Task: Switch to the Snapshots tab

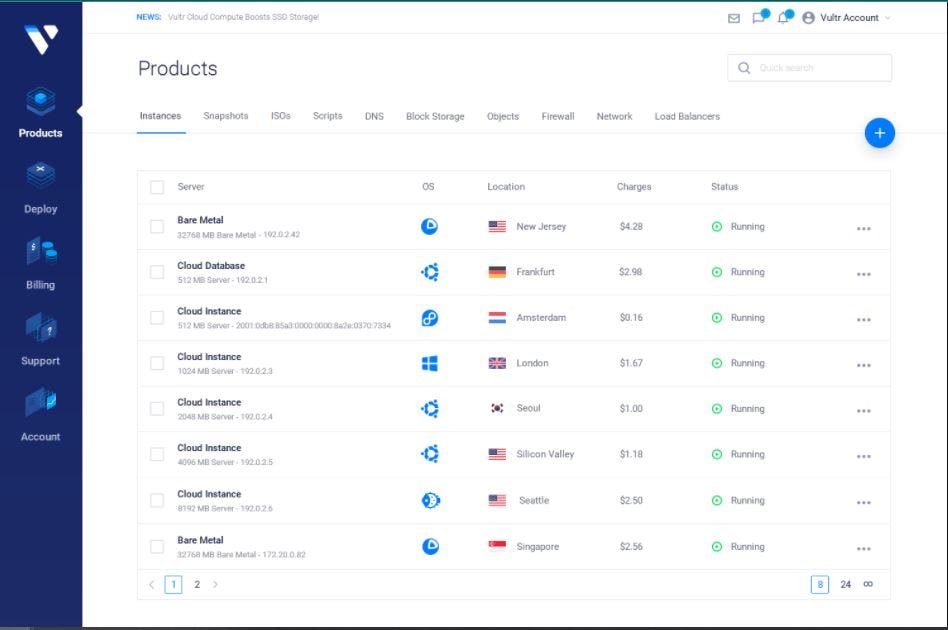Action: click(x=225, y=116)
